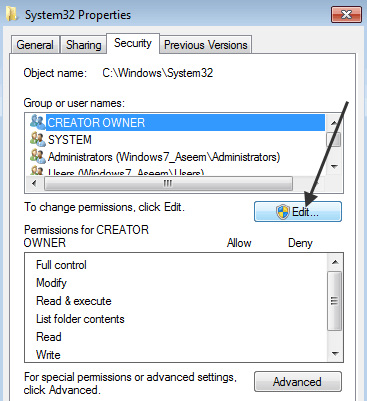The image size is (367, 401).
Task: Click the System32 folder icon in title bar
Action: [x=12, y=14]
